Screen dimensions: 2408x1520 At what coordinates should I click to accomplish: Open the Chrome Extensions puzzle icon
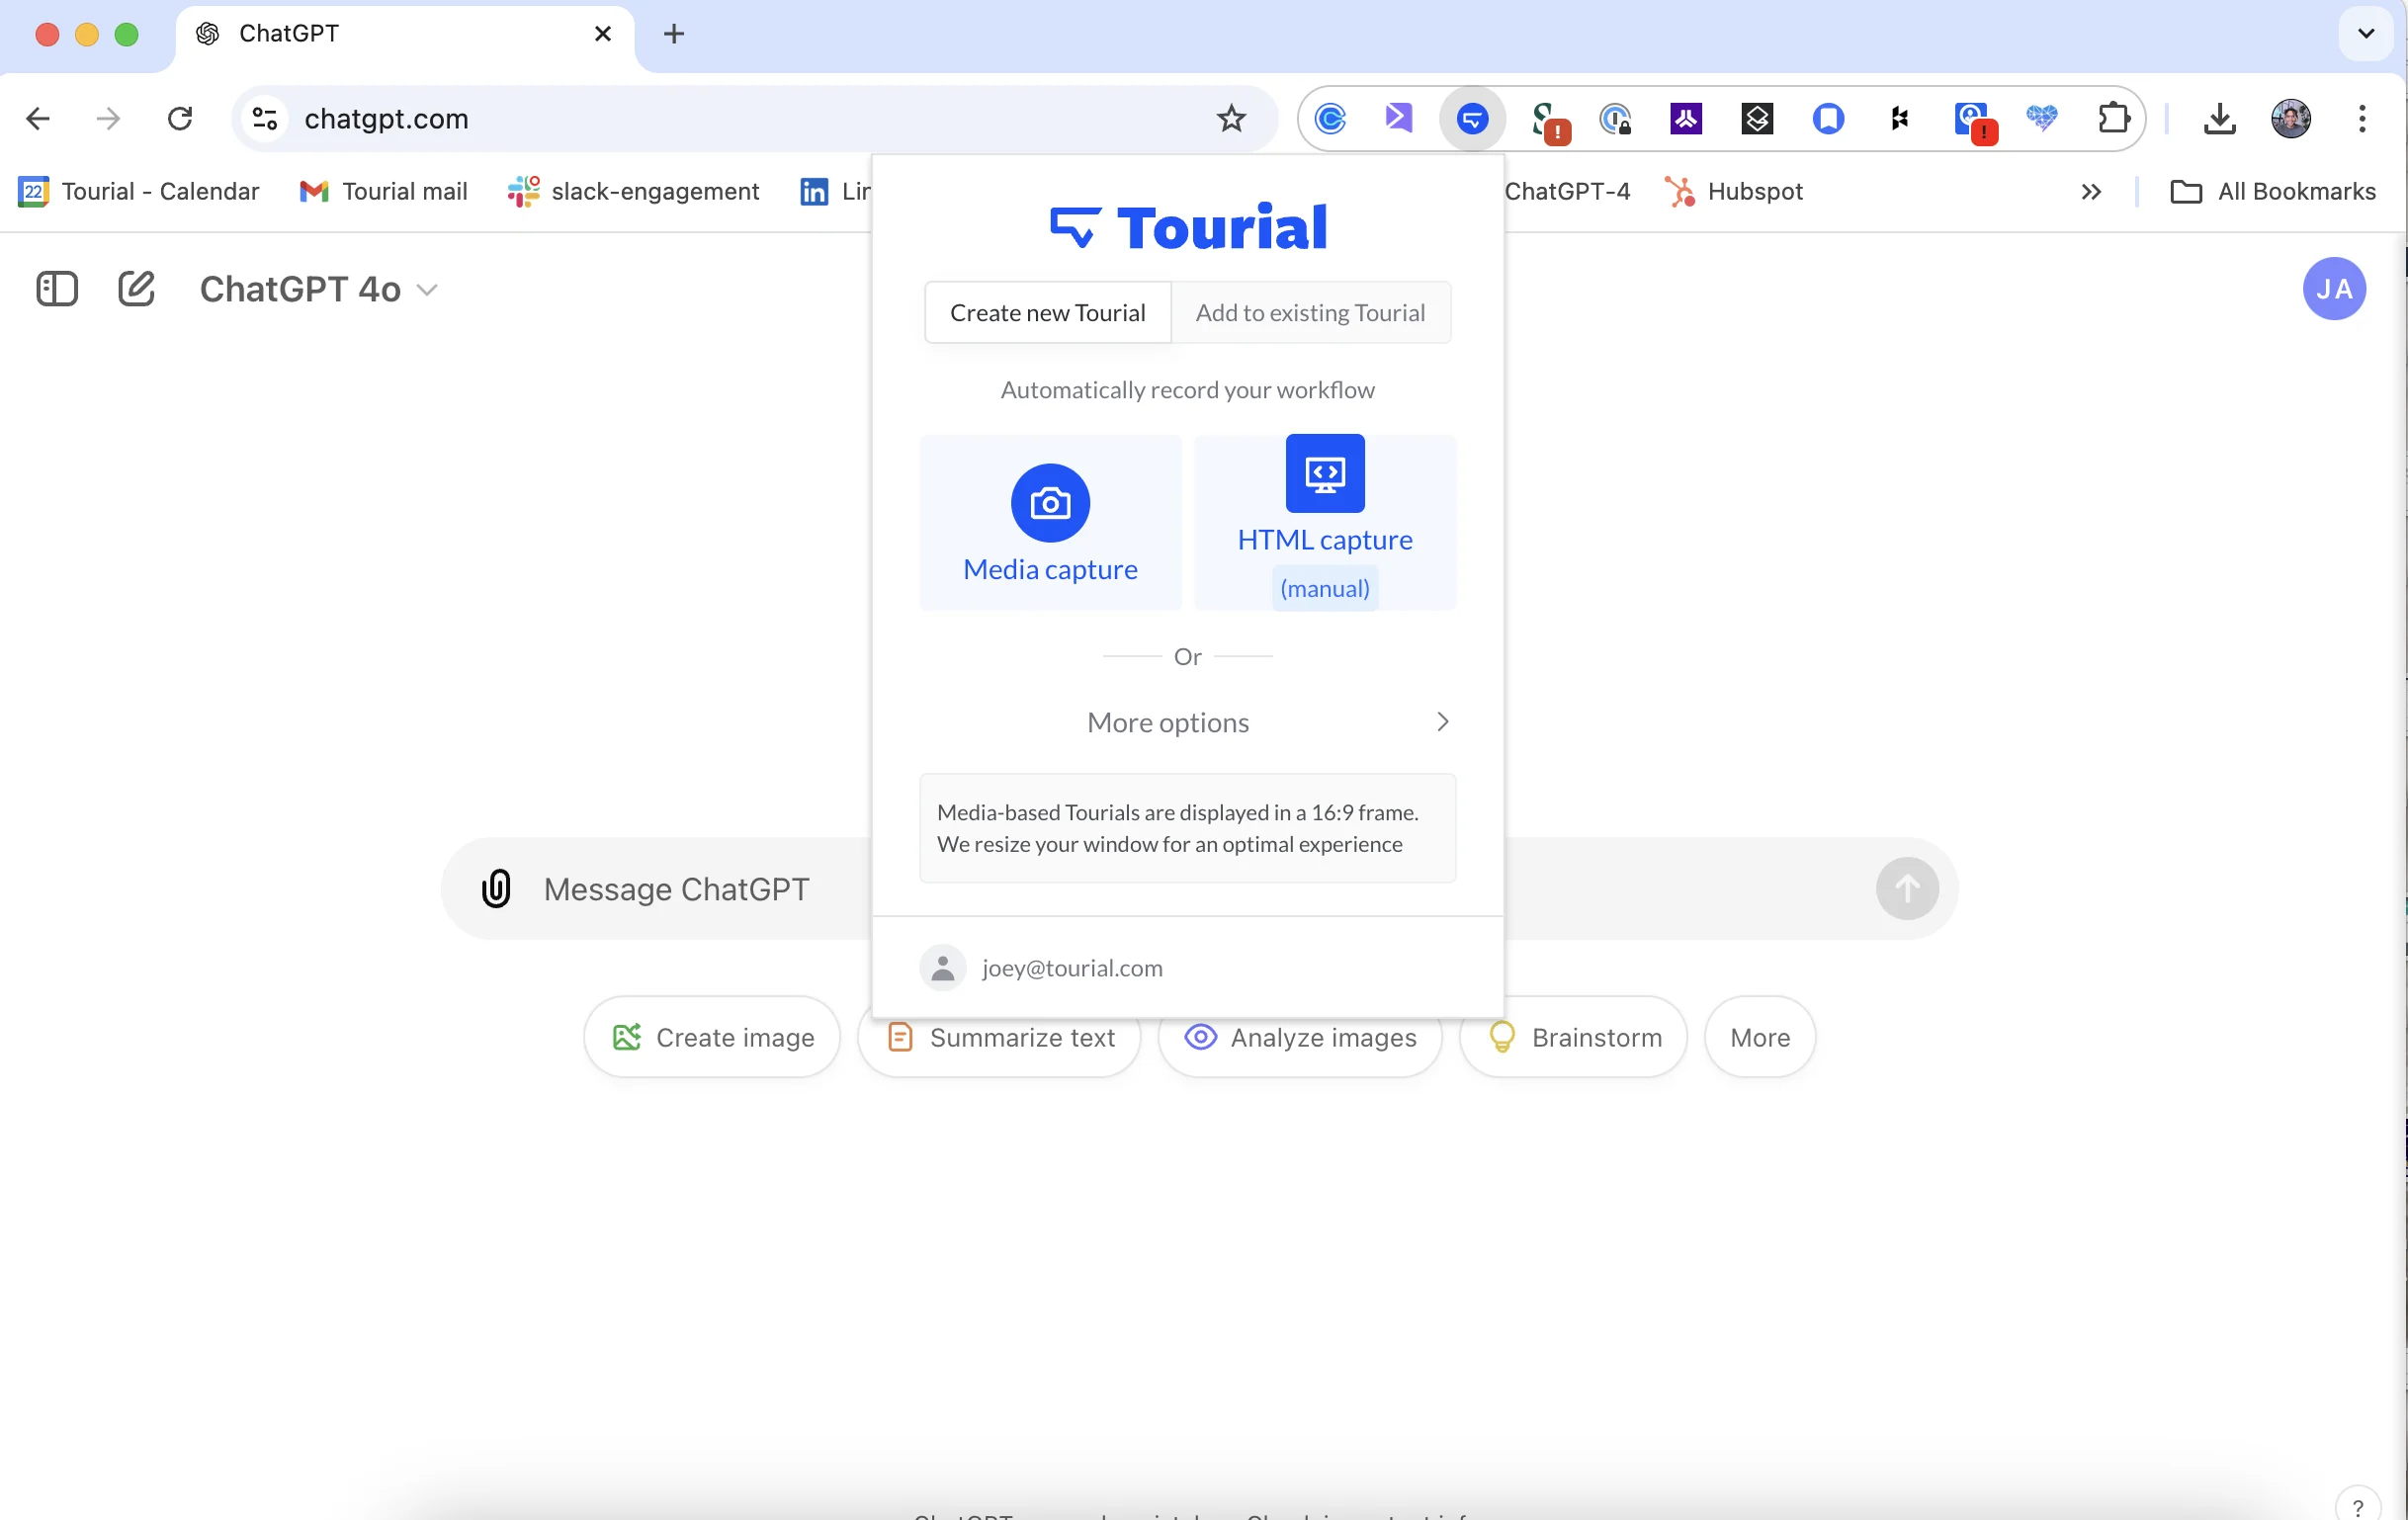(x=2113, y=119)
